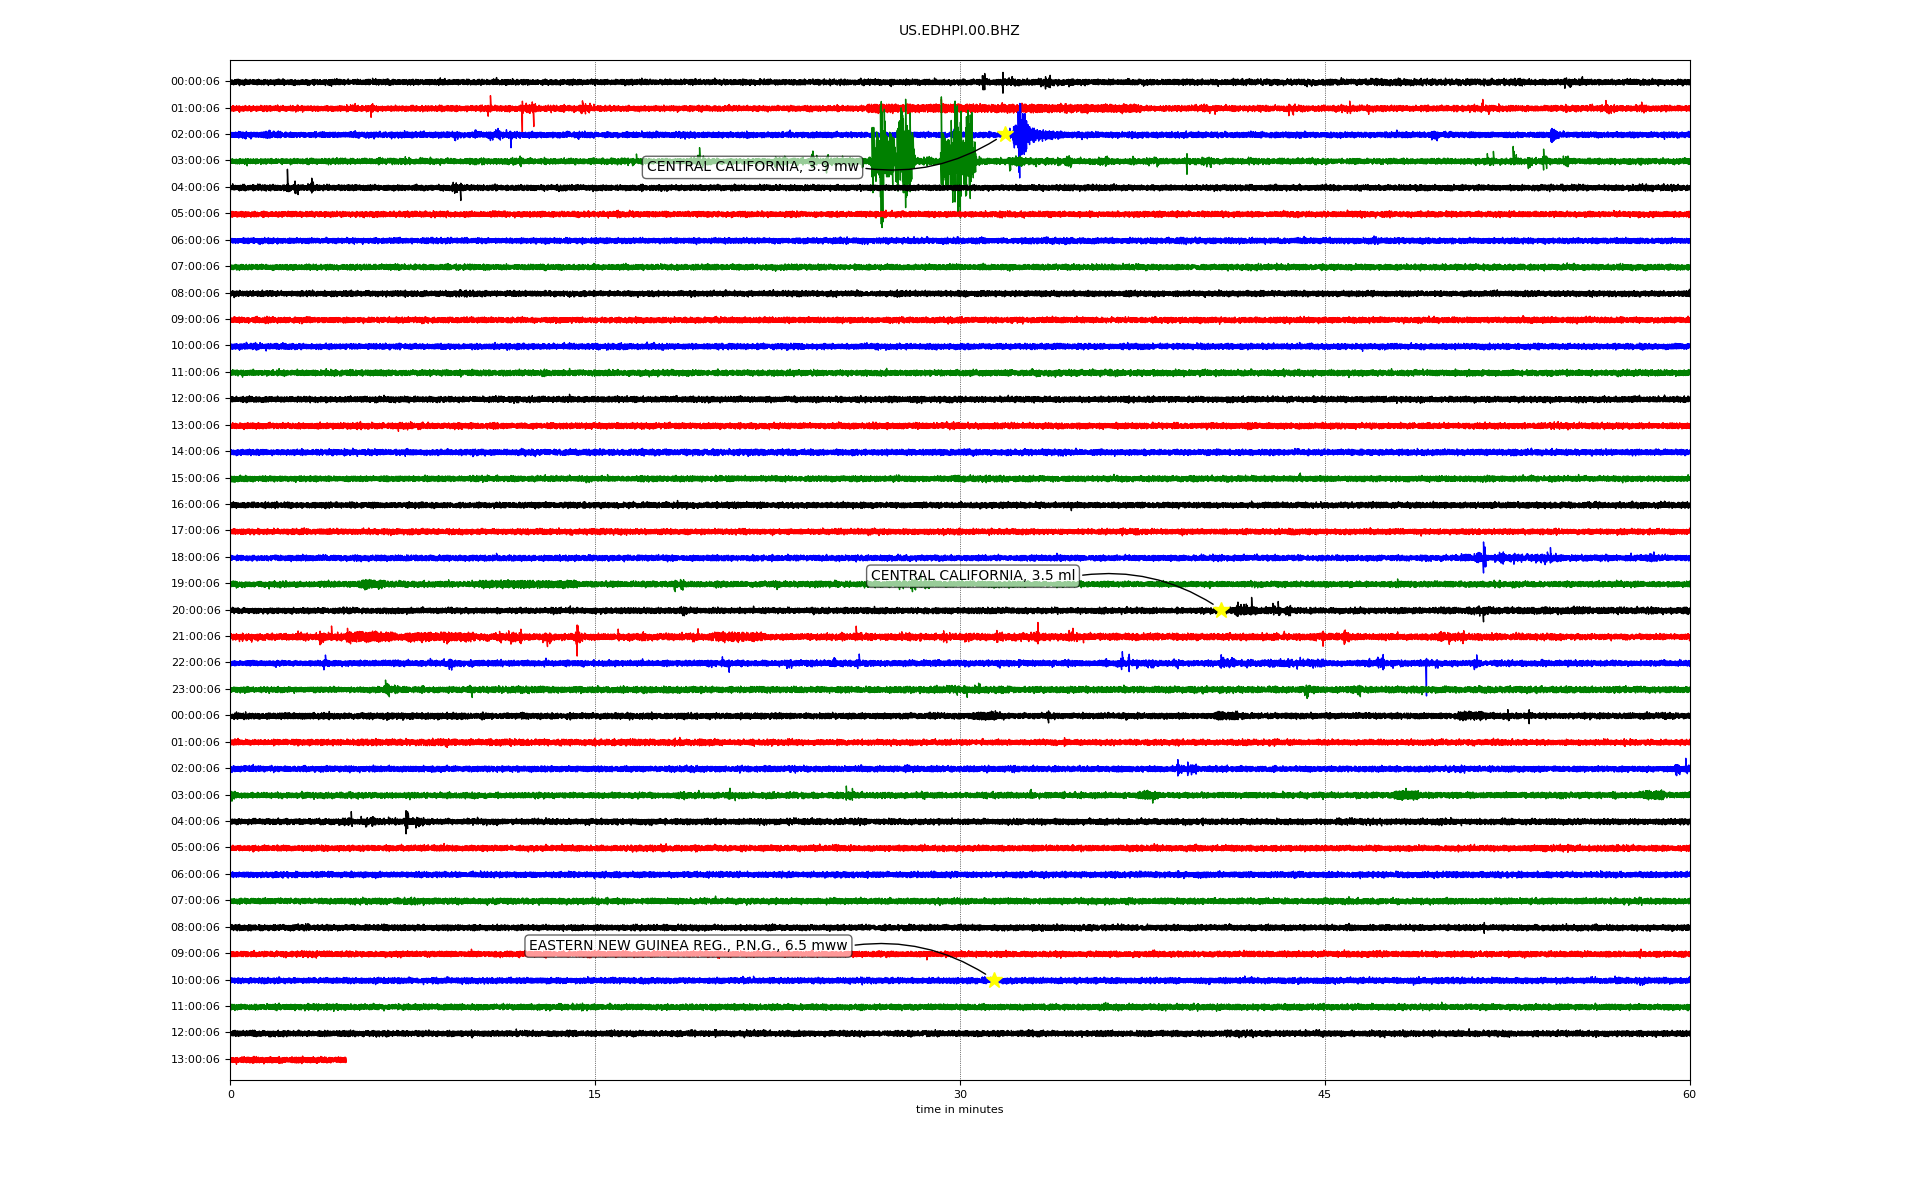Click the blue spike on the 18:00:06 trace
1920x1200 pixels.
click(x=1484, y=557)
